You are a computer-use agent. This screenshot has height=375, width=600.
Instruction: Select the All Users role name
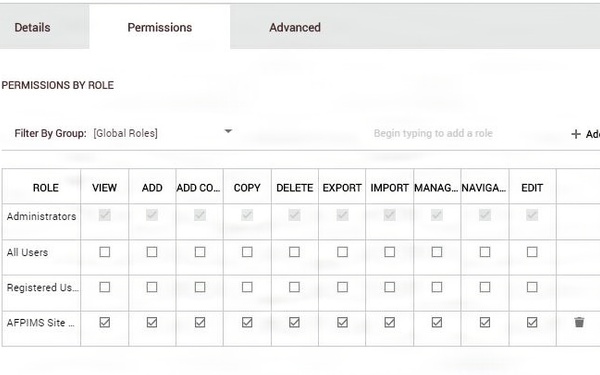(27, 252)
